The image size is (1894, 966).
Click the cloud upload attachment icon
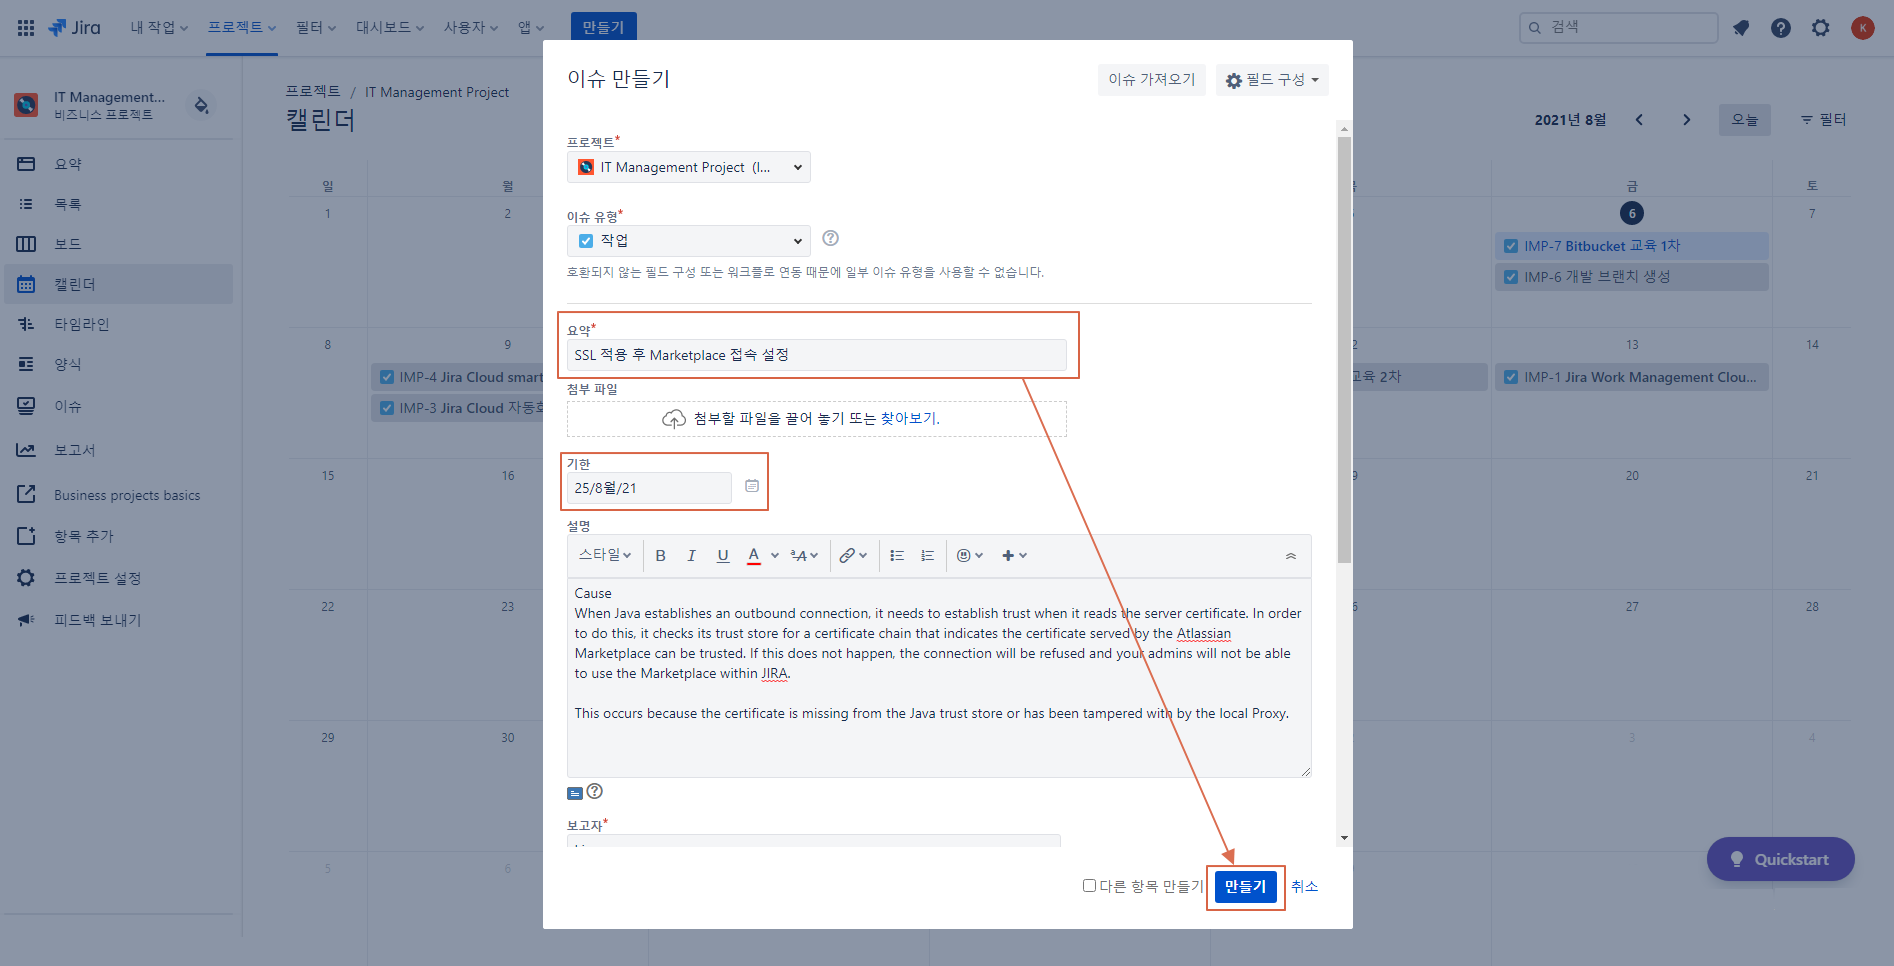pyautogui.click(x=674, y=419)
